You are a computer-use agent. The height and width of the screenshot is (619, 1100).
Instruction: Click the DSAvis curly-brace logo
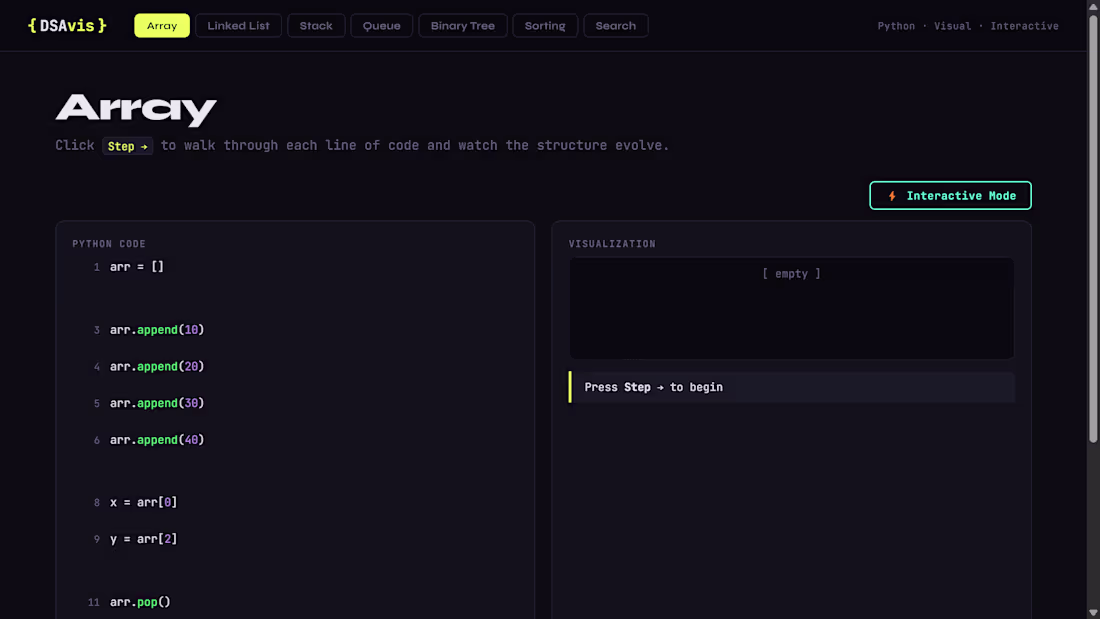coord(65,25)
